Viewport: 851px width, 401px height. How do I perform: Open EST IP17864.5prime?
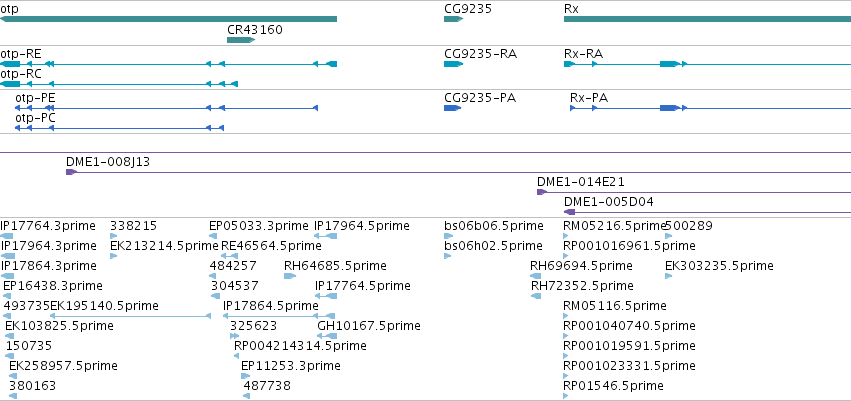point(279,316)
